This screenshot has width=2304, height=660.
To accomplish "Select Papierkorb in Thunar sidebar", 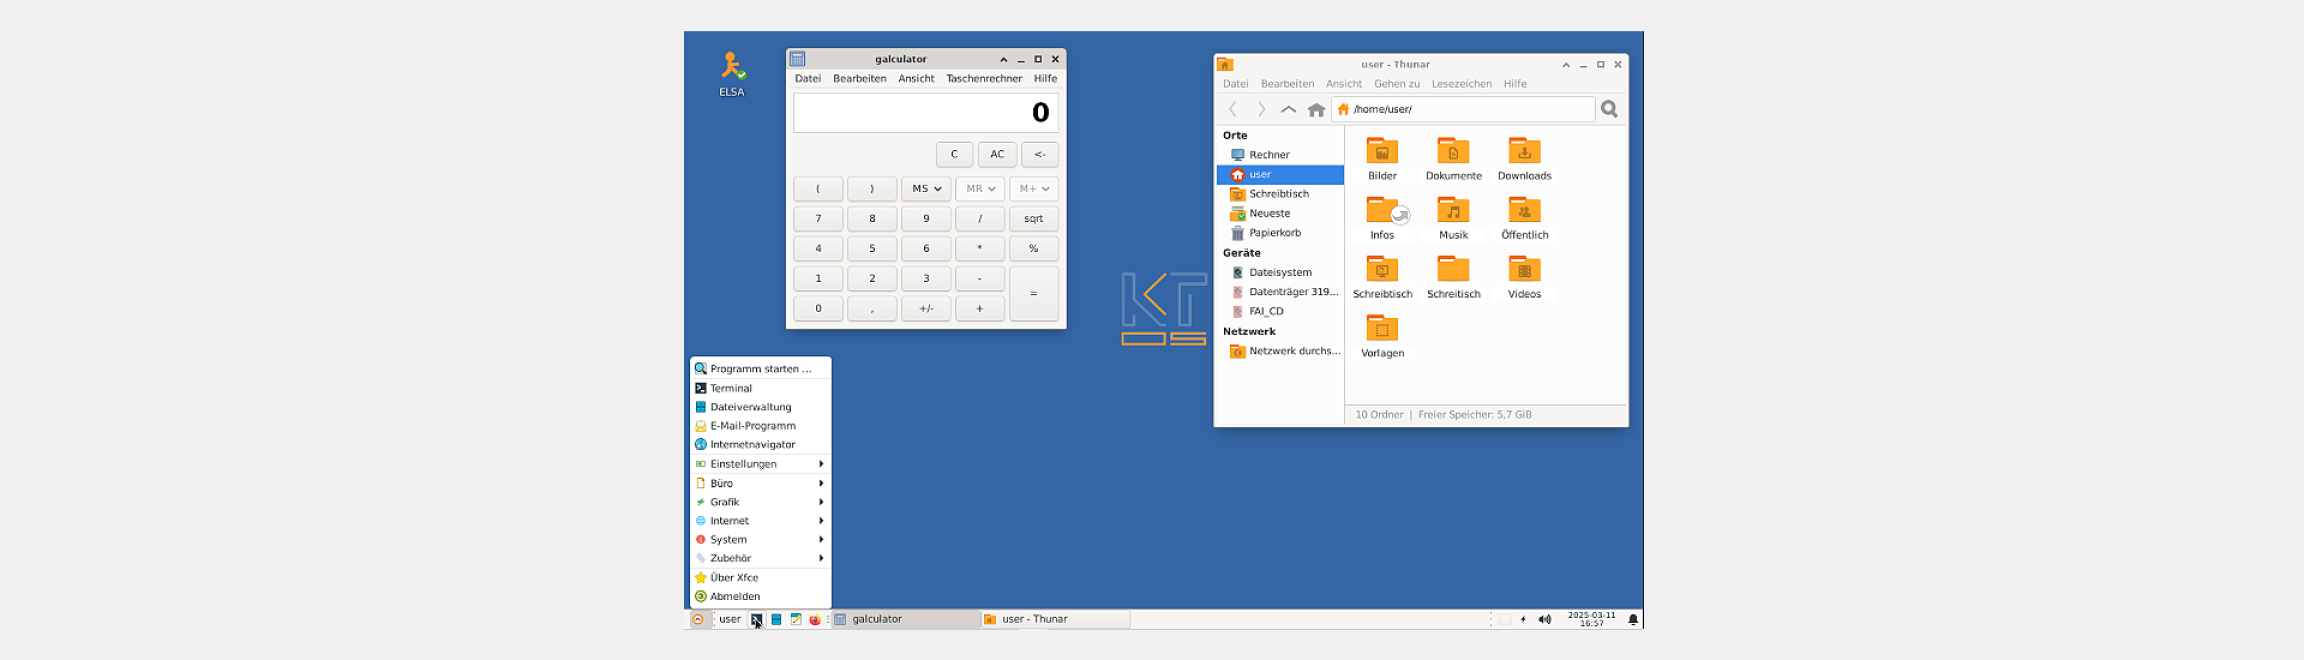I will click(1274, 233).
